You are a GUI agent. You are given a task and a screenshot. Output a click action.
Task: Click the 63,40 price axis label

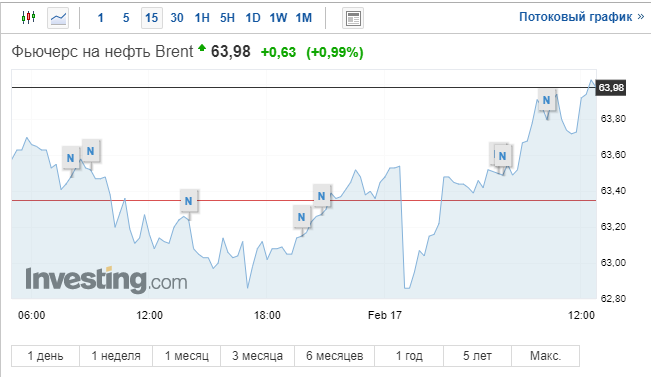(613, 191)
